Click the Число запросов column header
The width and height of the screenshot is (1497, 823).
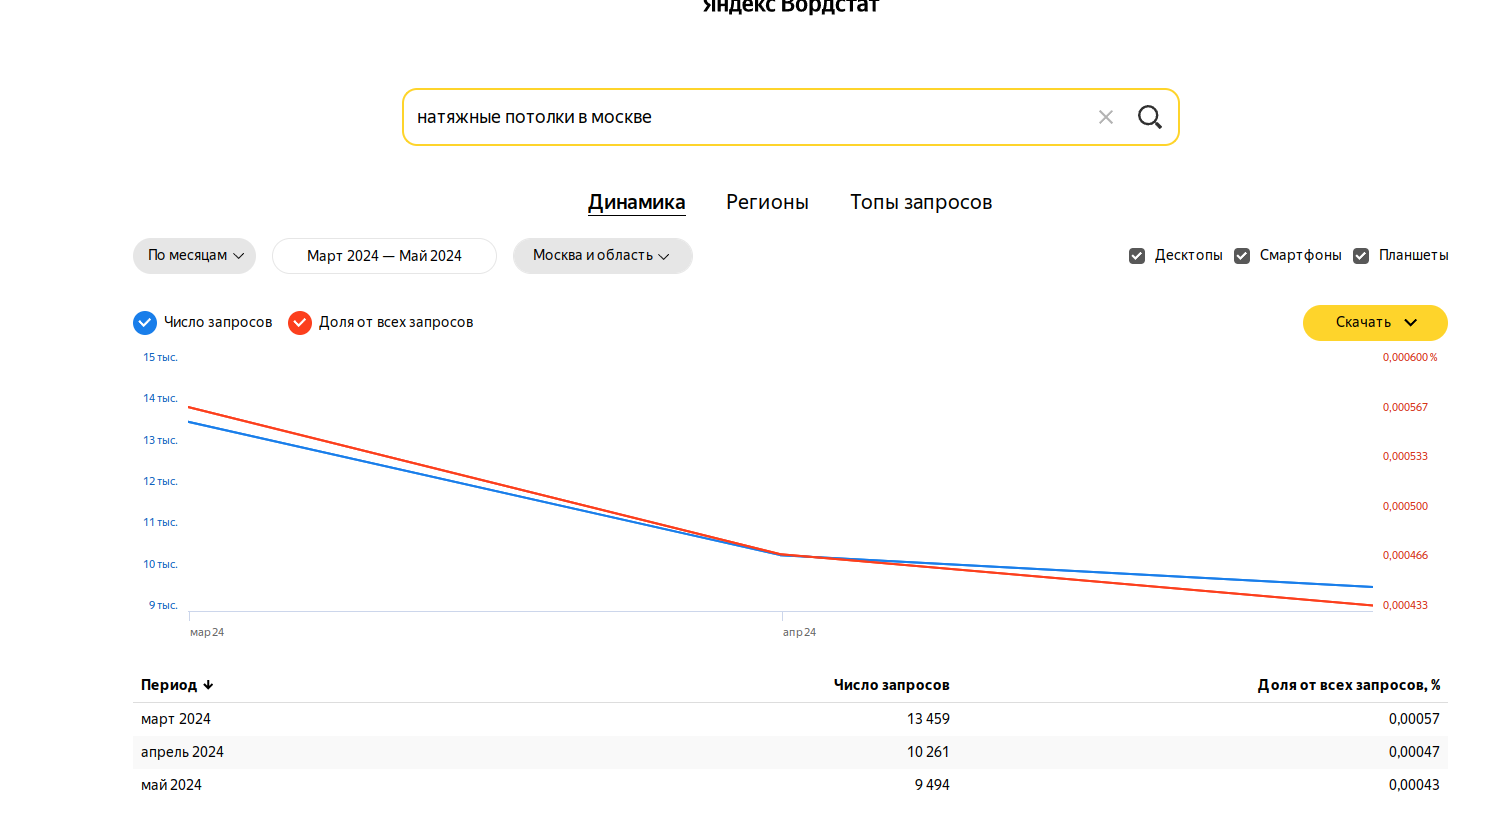click(x=891, y=685)
